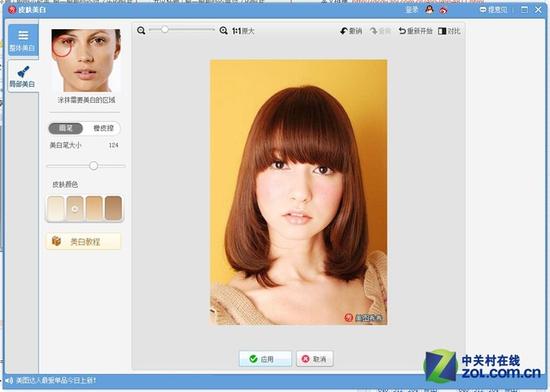The height and width of the screenshot is (392, 550).
Task: Pick the lightest skin color swatch
Action: pos(56,208)
